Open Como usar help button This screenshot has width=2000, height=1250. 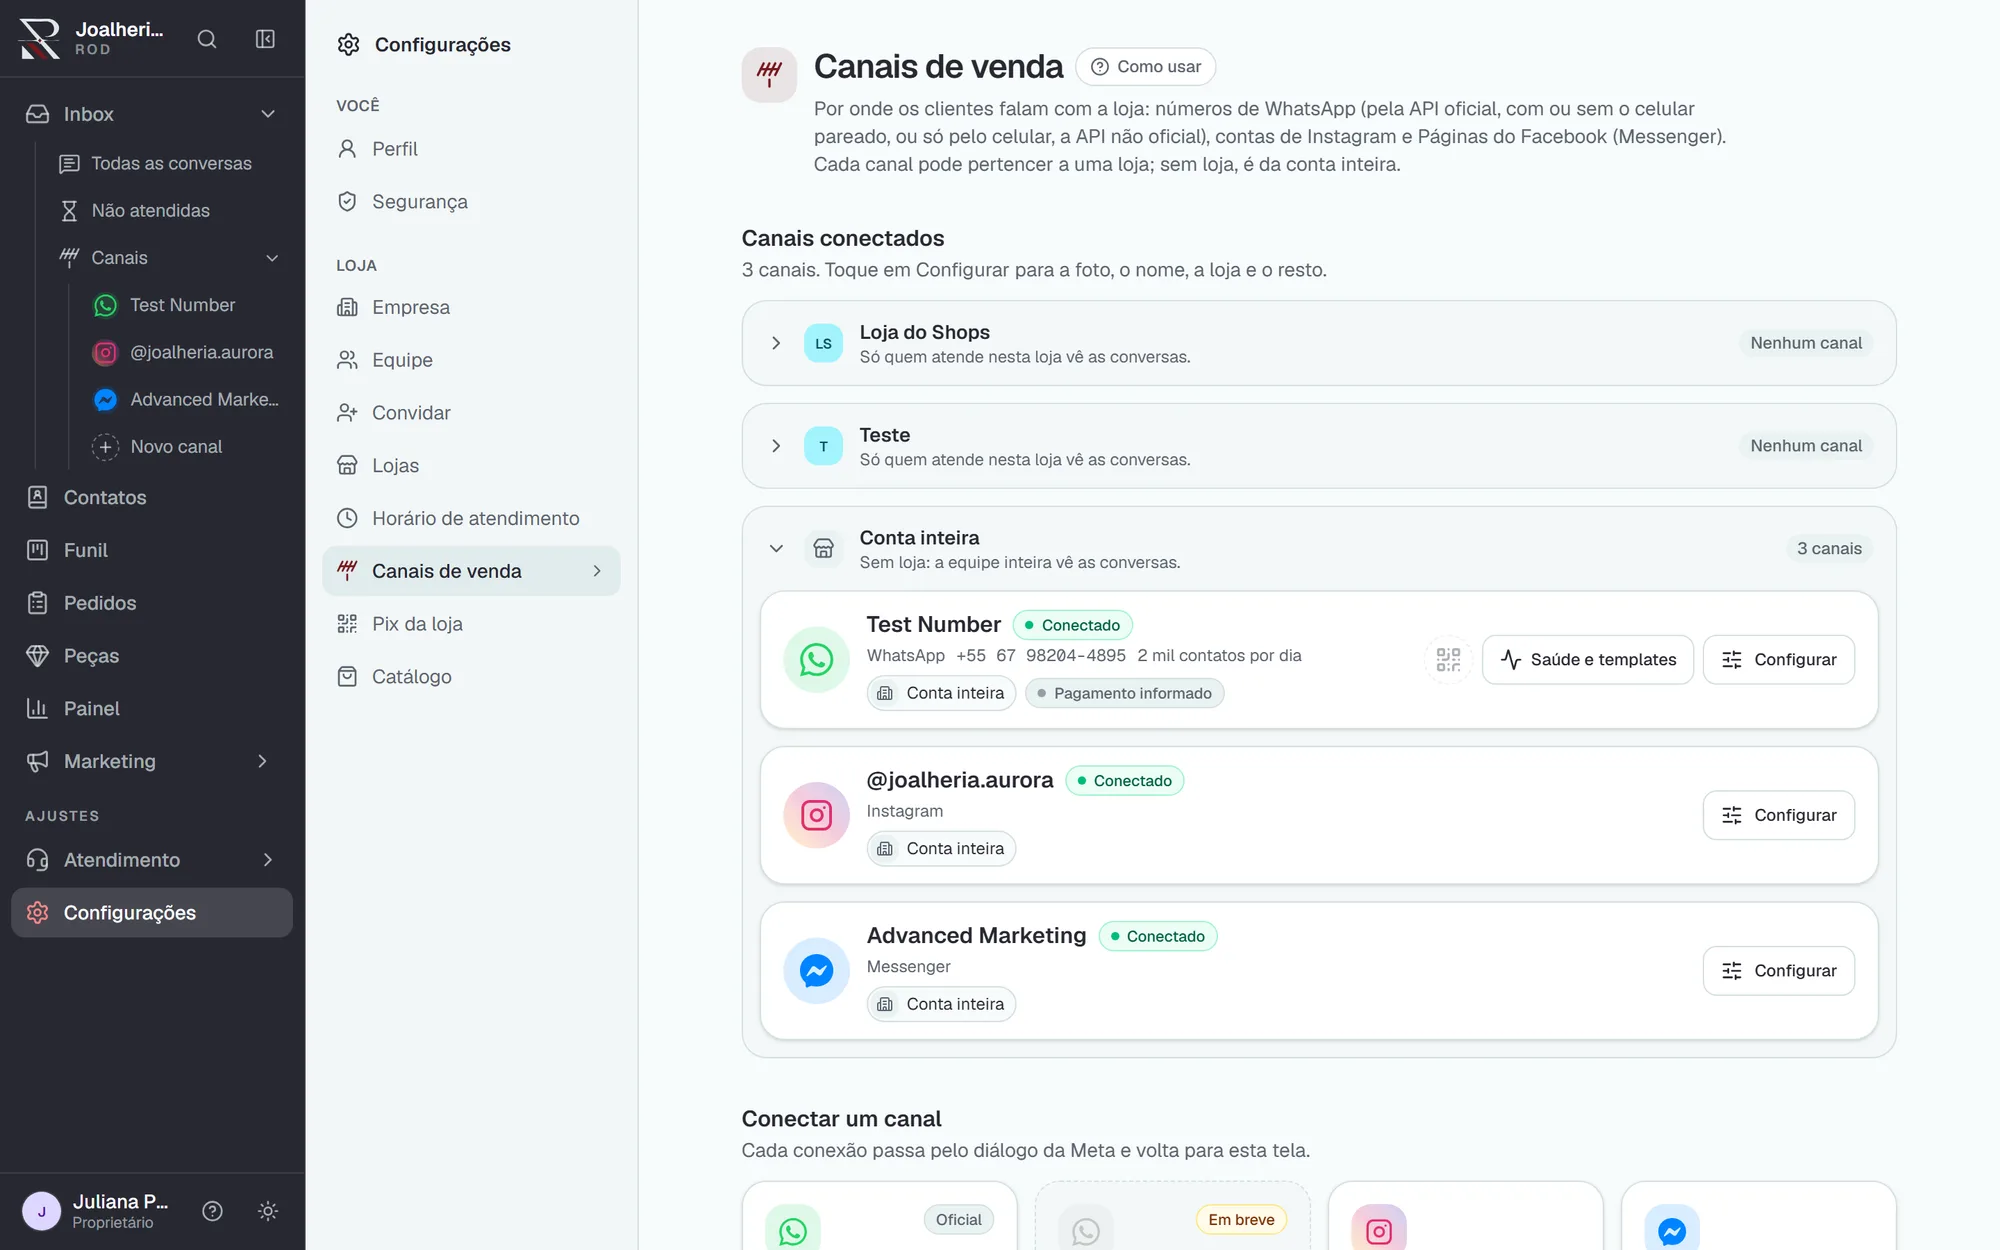click(x=1145, y=67)
